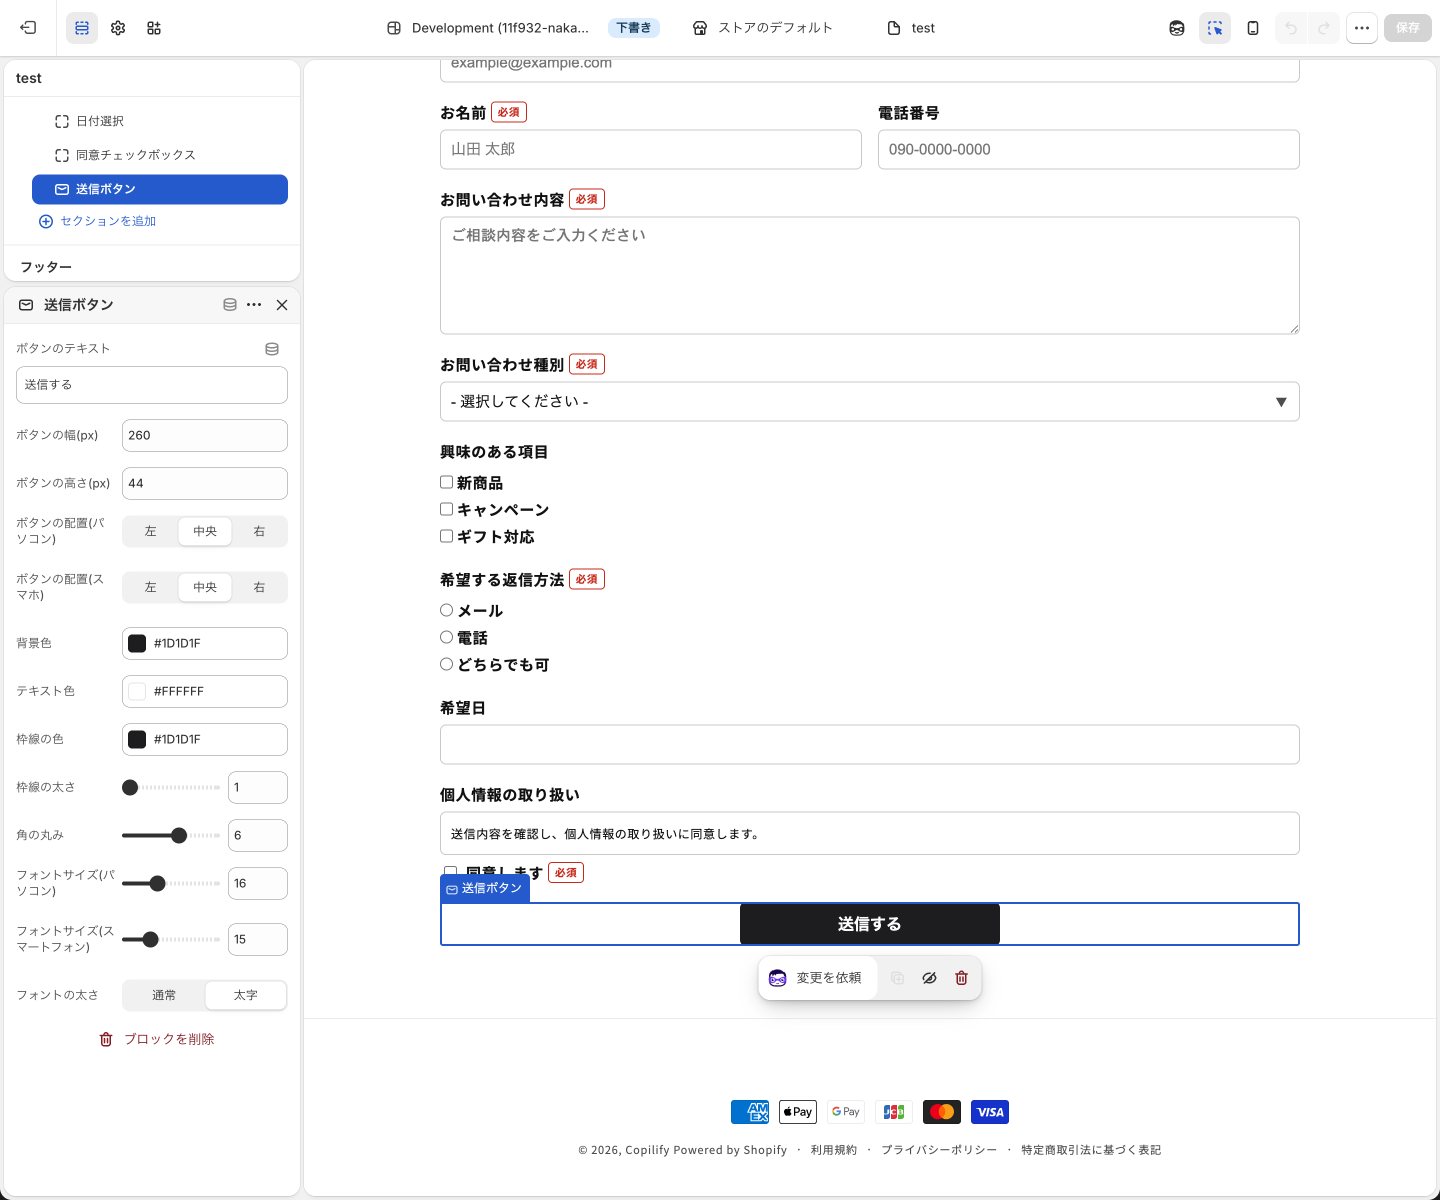1440x1200 pixels.
Task: Click the Visa payment icon
Action: pos(990,1112)
